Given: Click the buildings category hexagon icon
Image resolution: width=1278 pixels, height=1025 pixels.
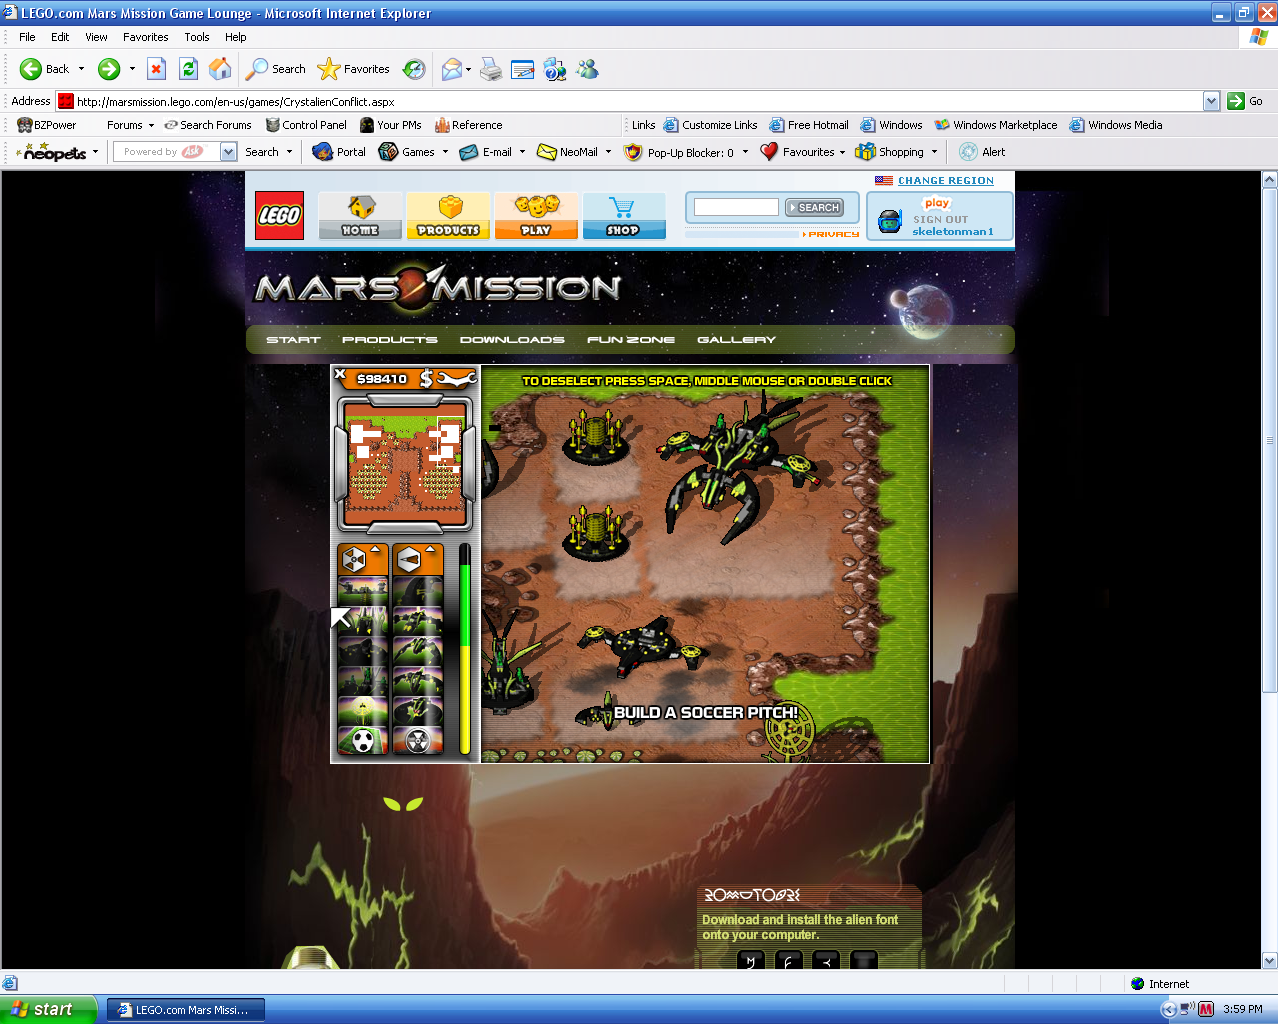Looking at the screenshot, I should click(x=354, y=560).
